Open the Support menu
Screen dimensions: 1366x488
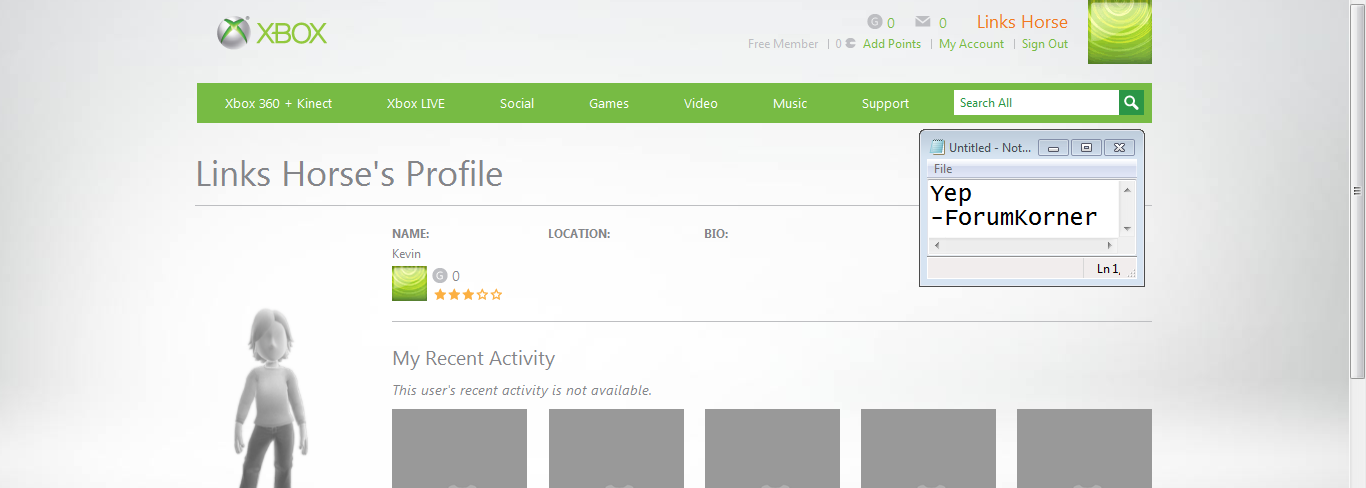tap(885, 103)
